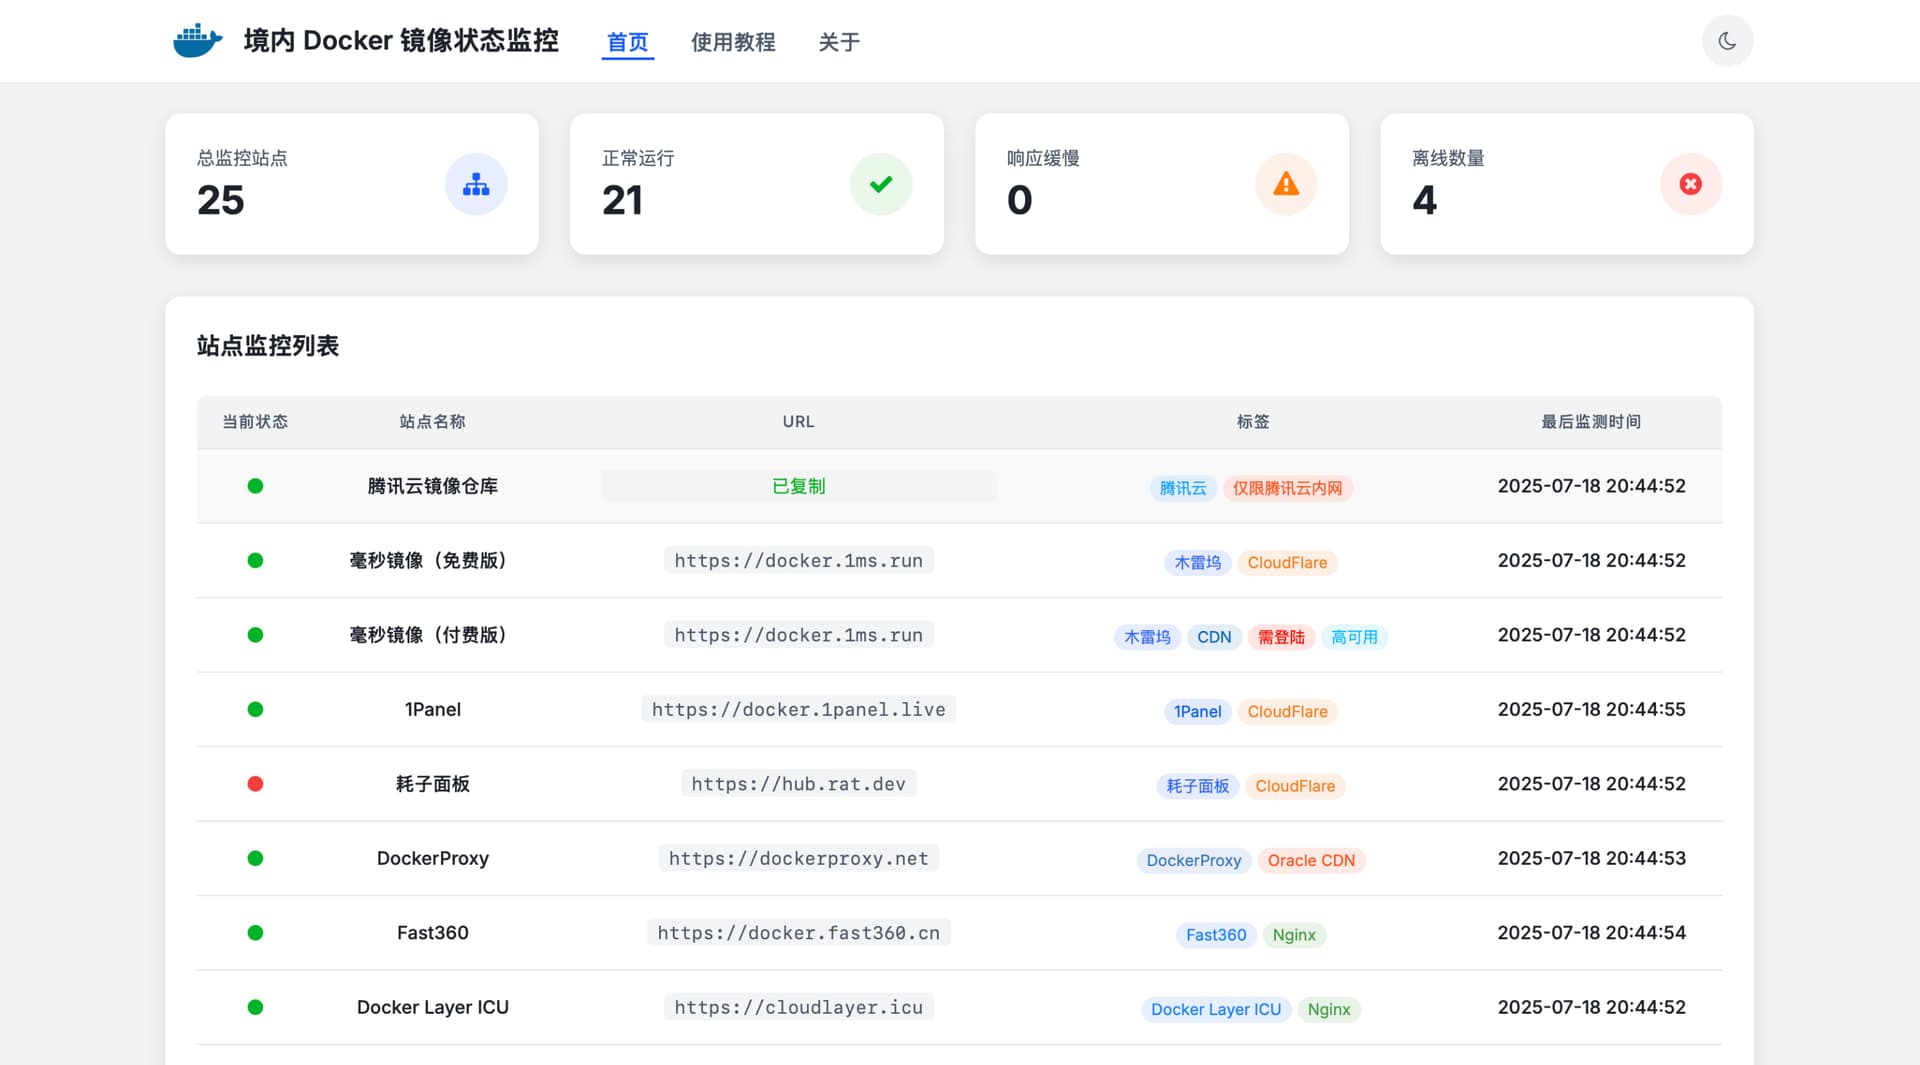
Task: Click the 高可用 tag
Action: coord(1355,637)
